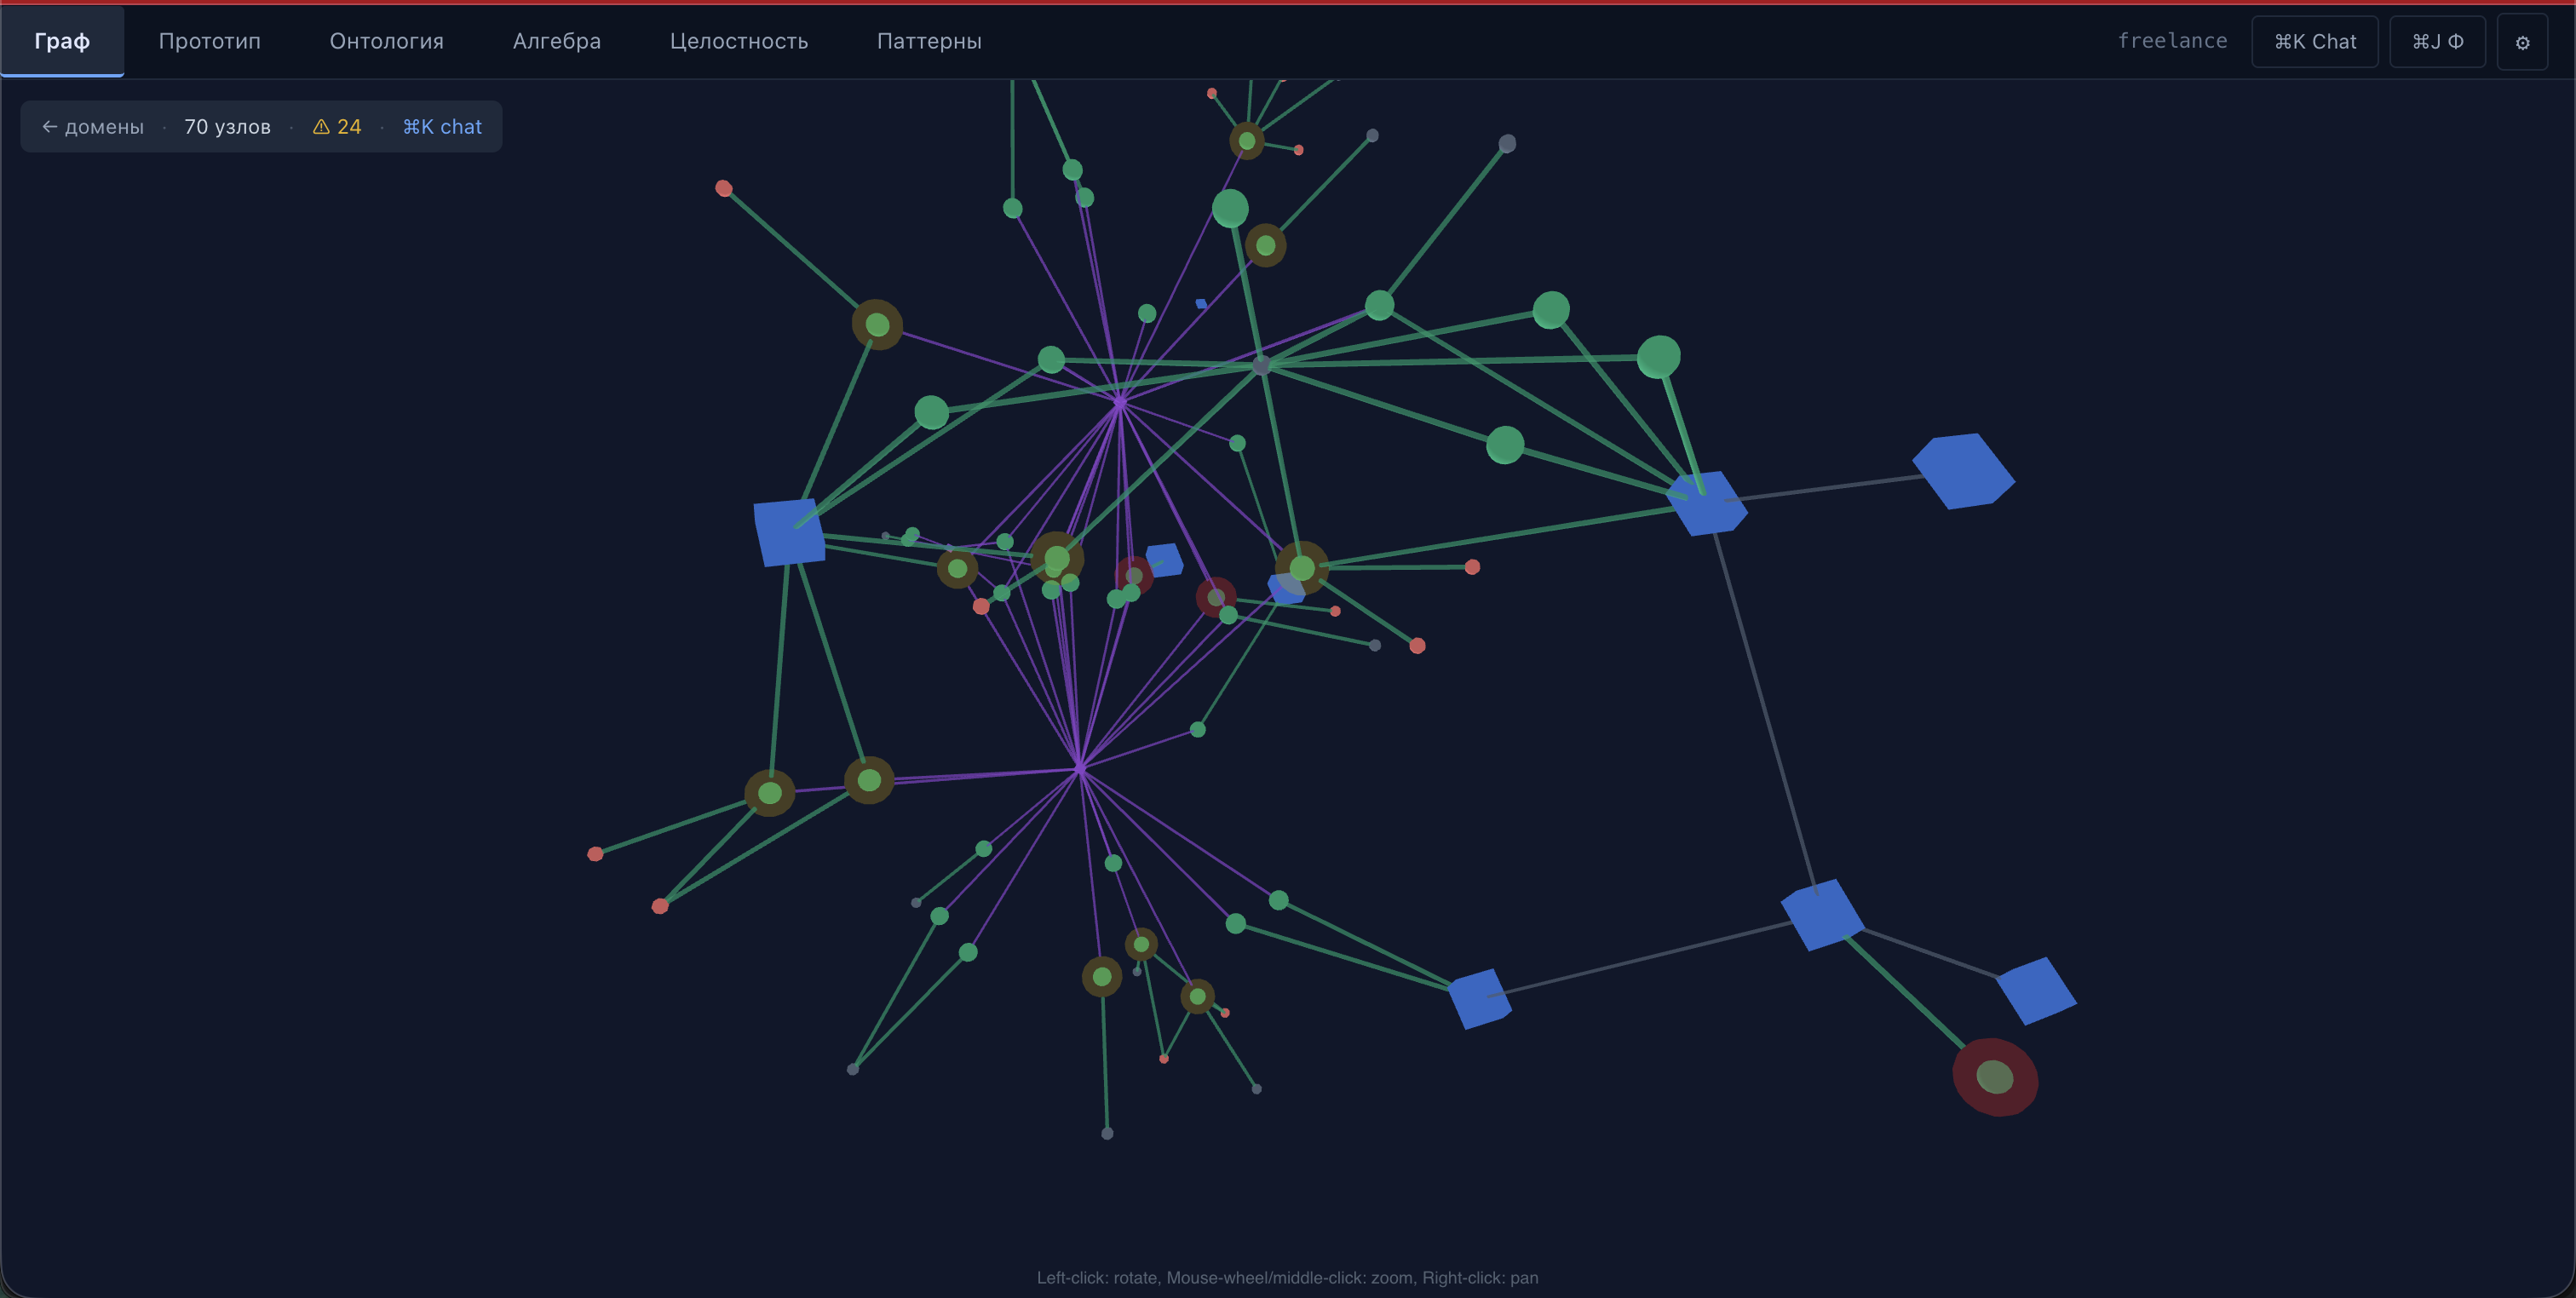Switch to the Прототип tab
This screenshot has height=1298, width=2576.
(209, 41)
